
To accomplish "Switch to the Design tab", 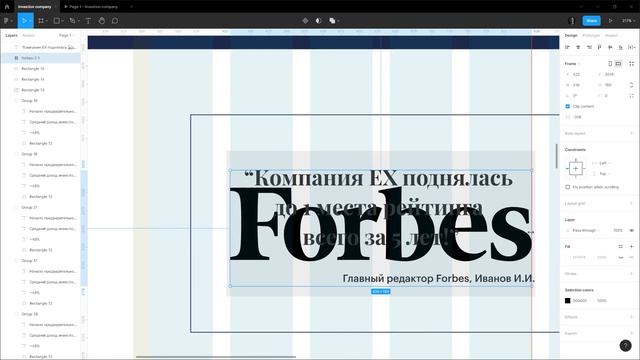I will click(x=571, y=36).
